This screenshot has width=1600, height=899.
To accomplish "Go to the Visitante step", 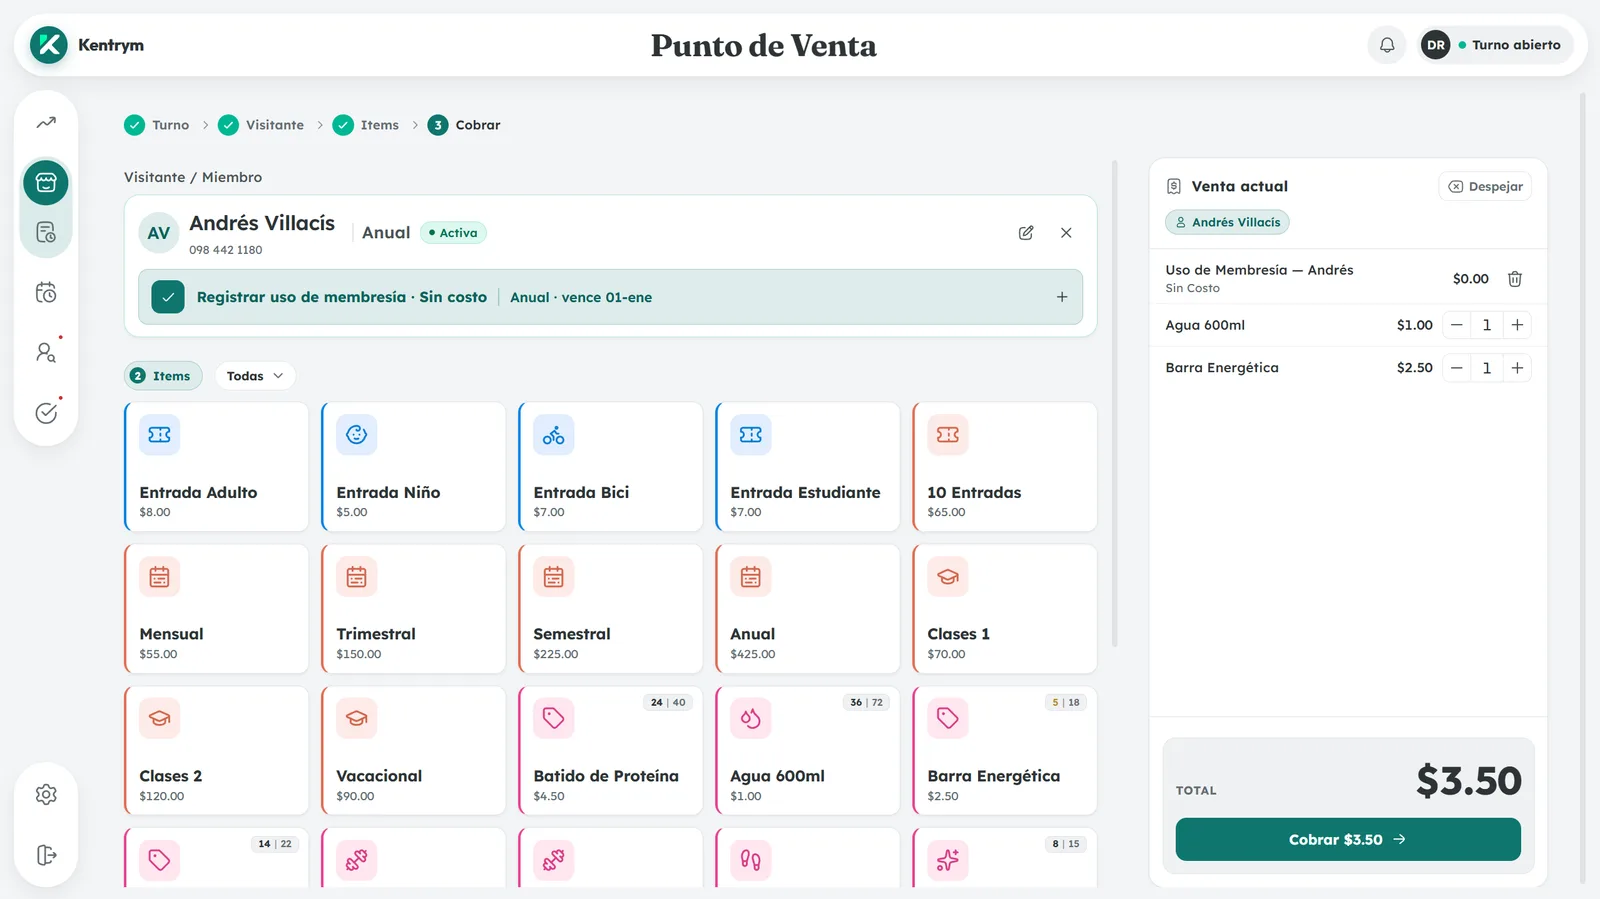I will [261, 125].
